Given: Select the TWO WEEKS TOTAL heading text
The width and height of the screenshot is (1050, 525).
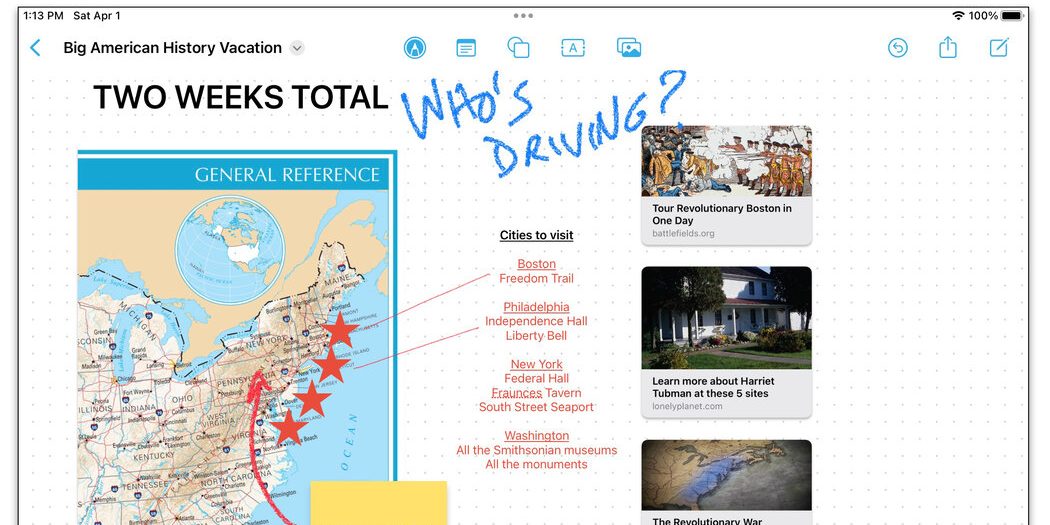Looking at the screenshot, I should pyautogui.click(x=240, y=98).
